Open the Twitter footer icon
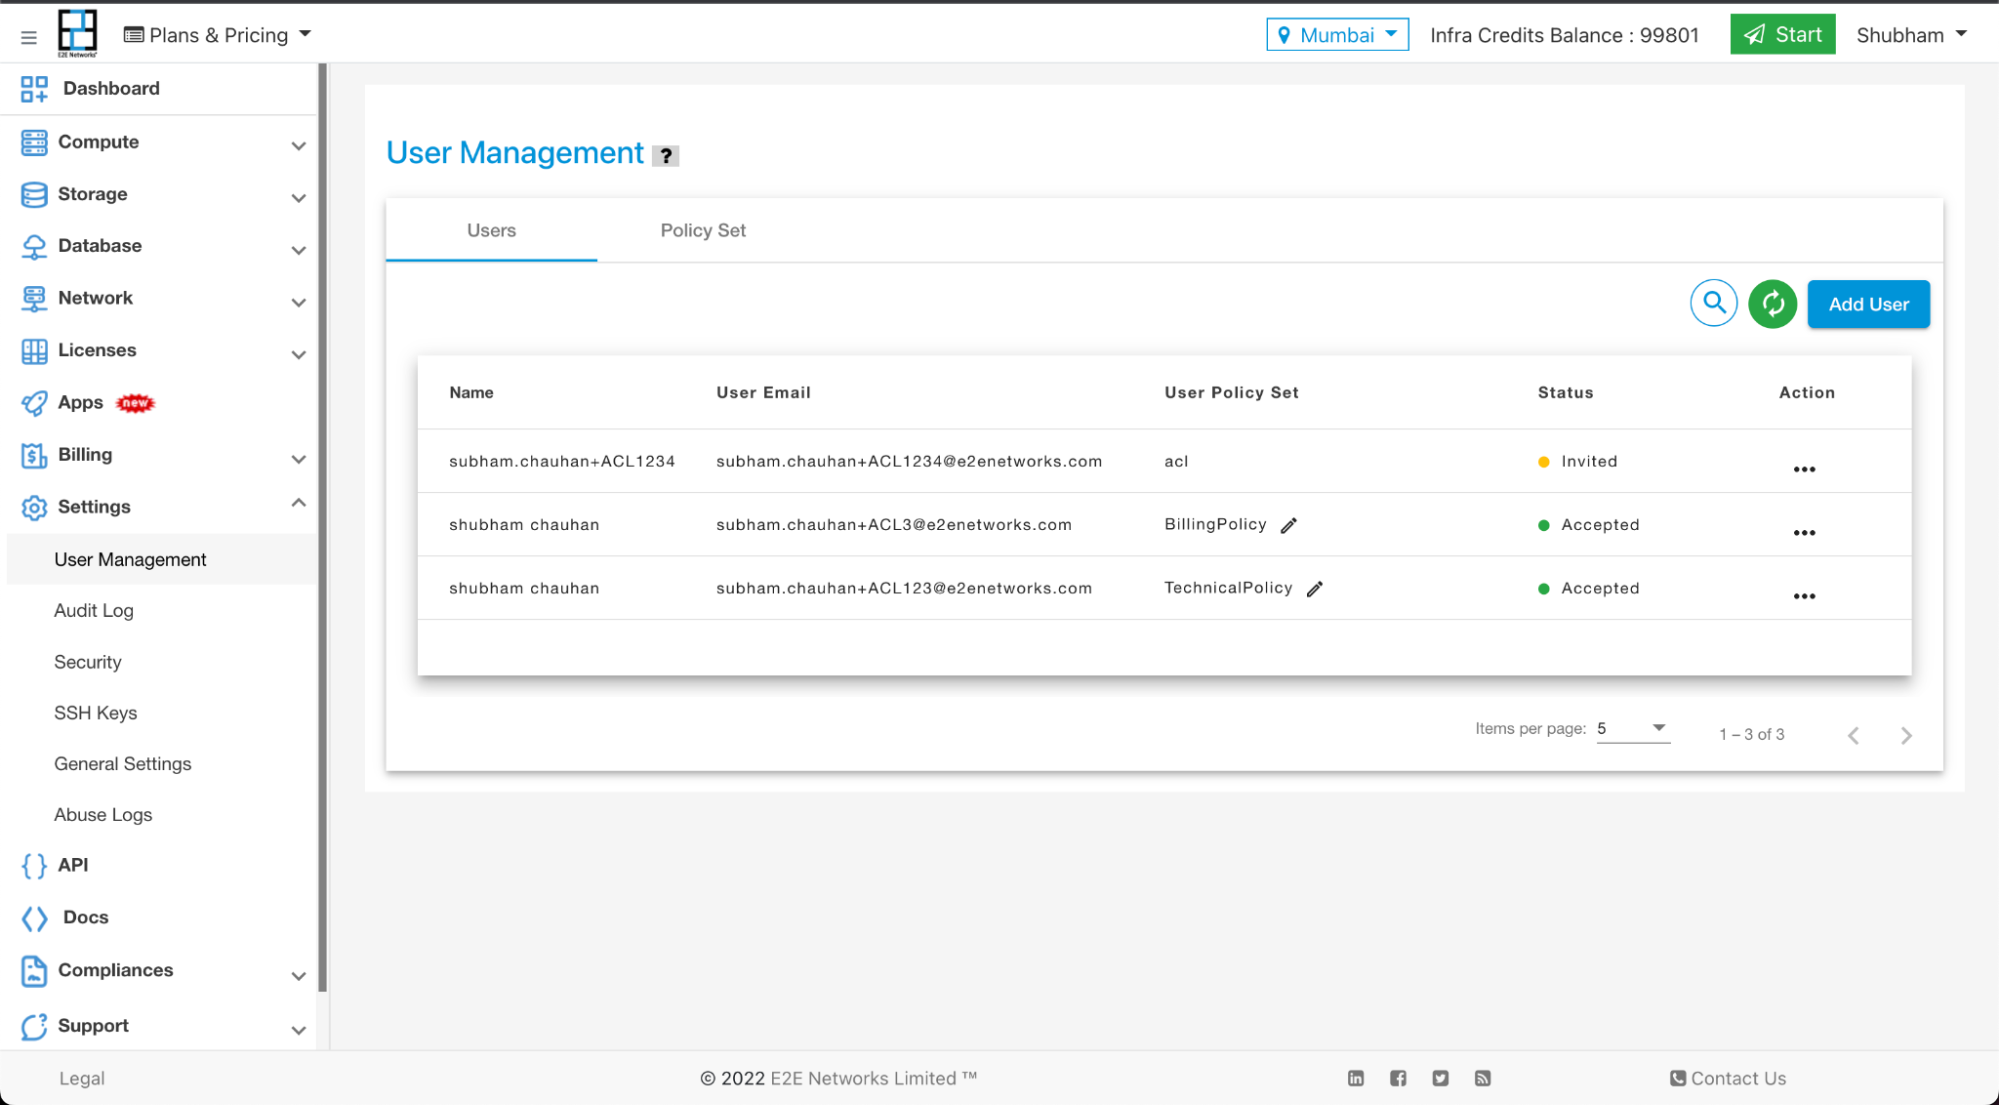Image resolution: width=1999 pixels, height=1105 pixels. coord(1440,1078)
